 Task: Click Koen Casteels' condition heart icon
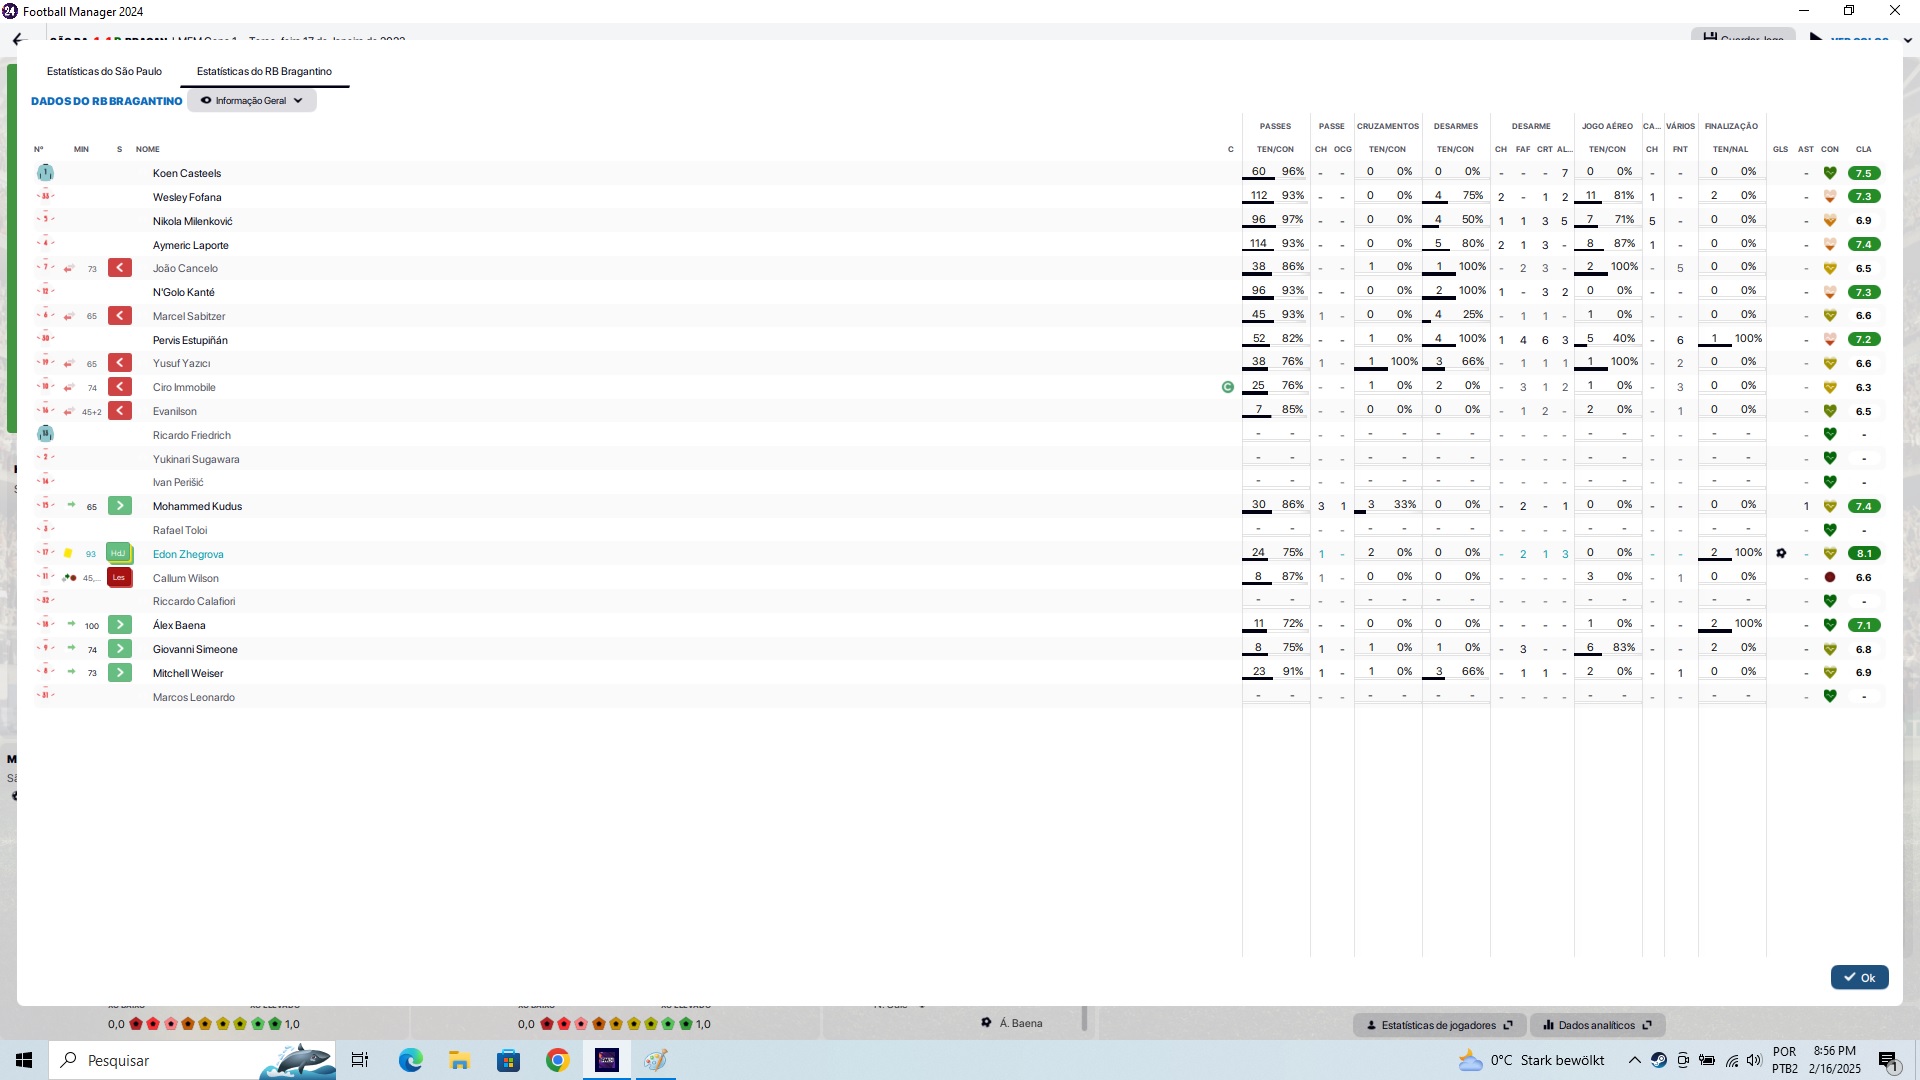[x=1830, y=173]
